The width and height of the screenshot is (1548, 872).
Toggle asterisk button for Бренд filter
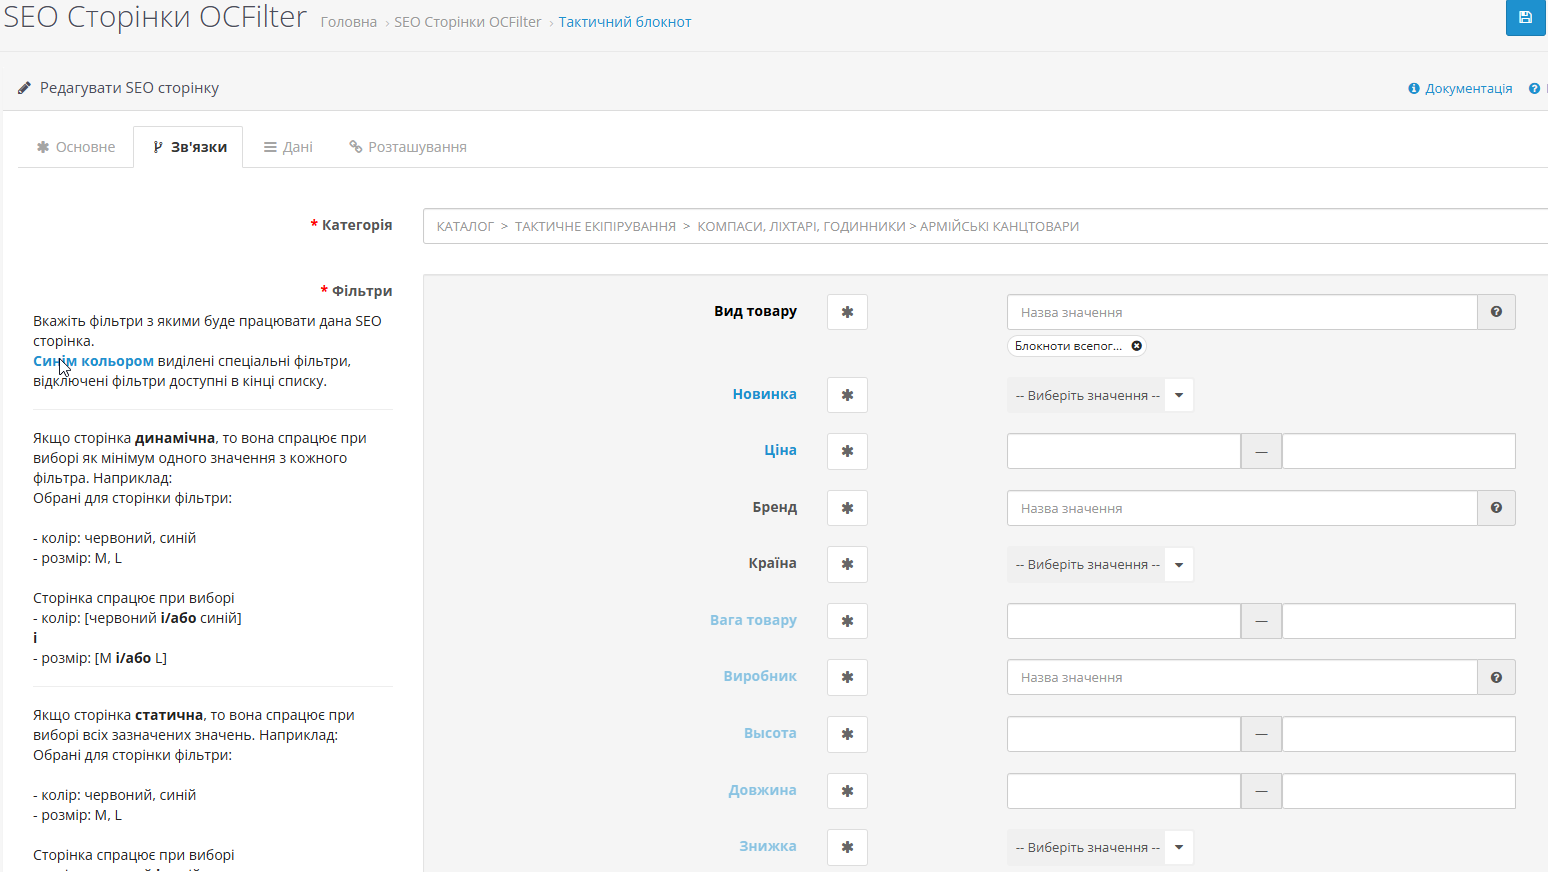click(847, 508)
